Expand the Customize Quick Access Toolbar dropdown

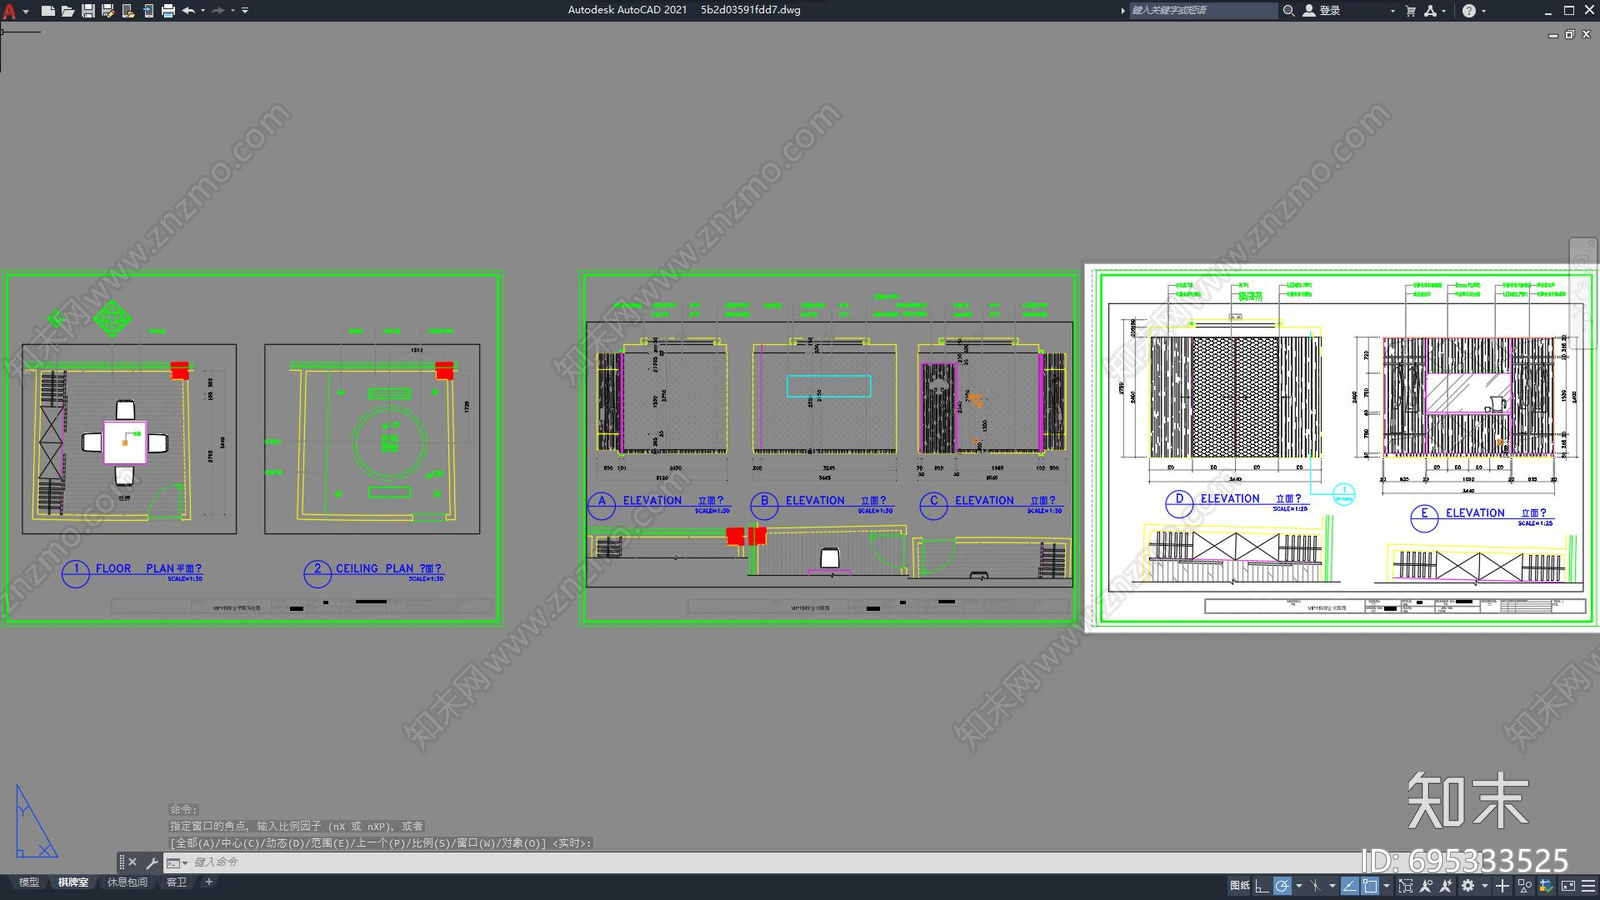[245, 11]
